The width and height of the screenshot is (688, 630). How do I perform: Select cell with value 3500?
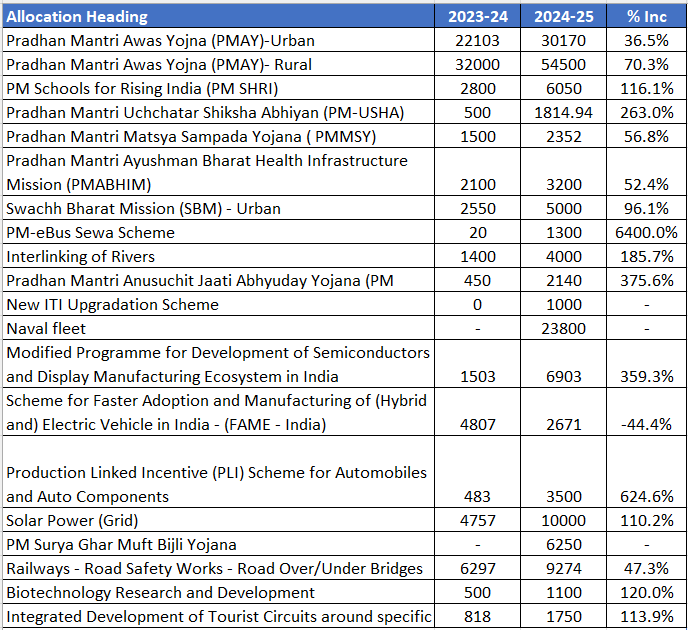pyautogui.click(x=563, y=472)
